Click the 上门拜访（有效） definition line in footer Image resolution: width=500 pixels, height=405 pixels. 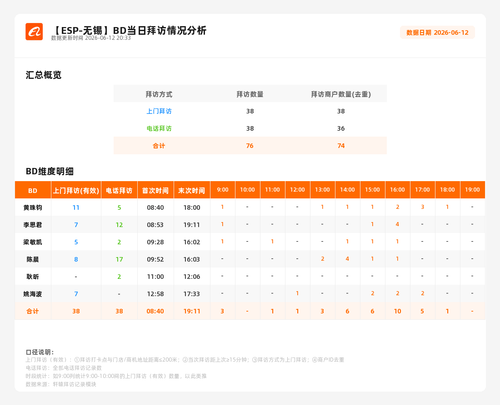(x=185, y=360)
